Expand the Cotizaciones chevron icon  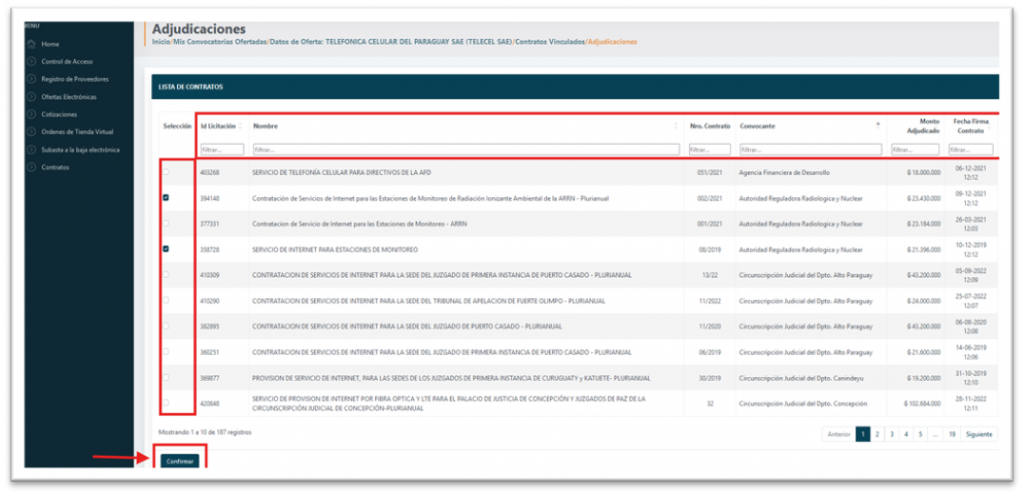[31, 114]
